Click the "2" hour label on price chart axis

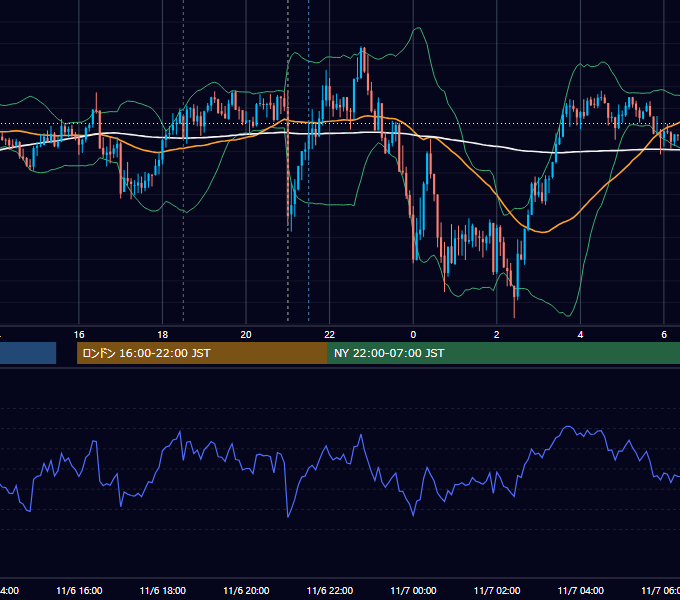pos(497,335)
